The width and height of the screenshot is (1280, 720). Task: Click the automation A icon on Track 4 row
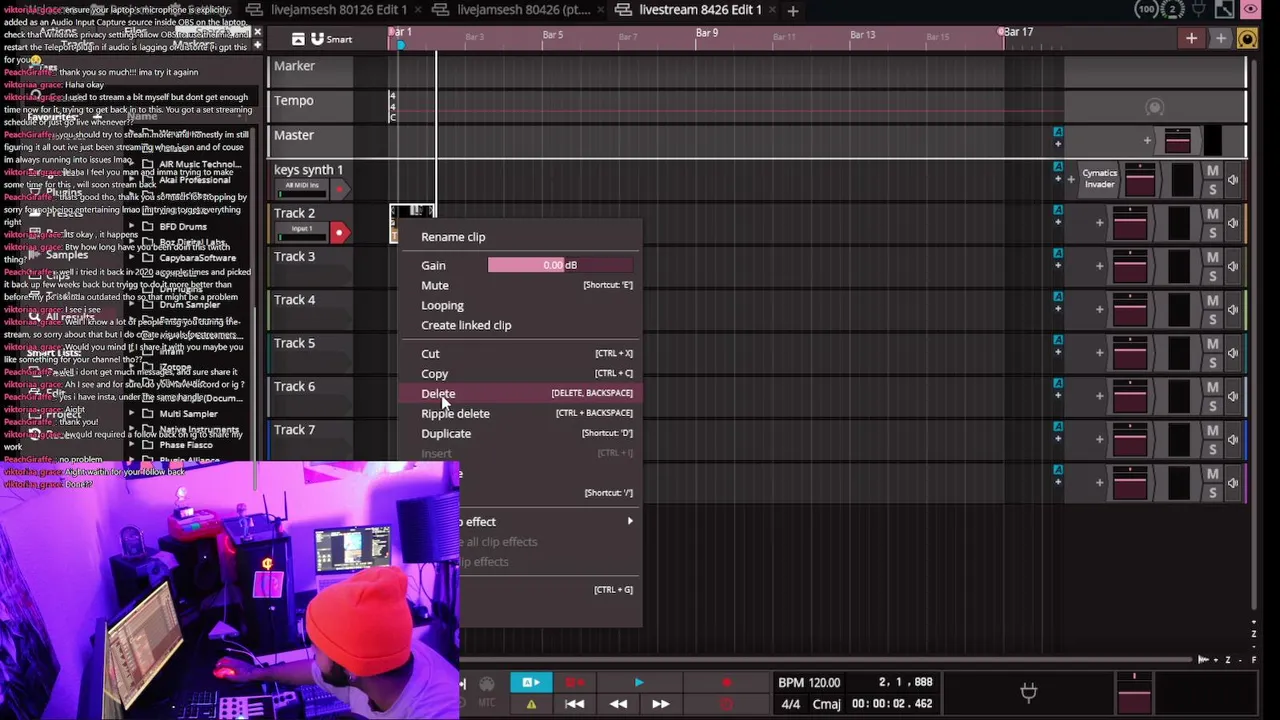[x=1058, y=297]
